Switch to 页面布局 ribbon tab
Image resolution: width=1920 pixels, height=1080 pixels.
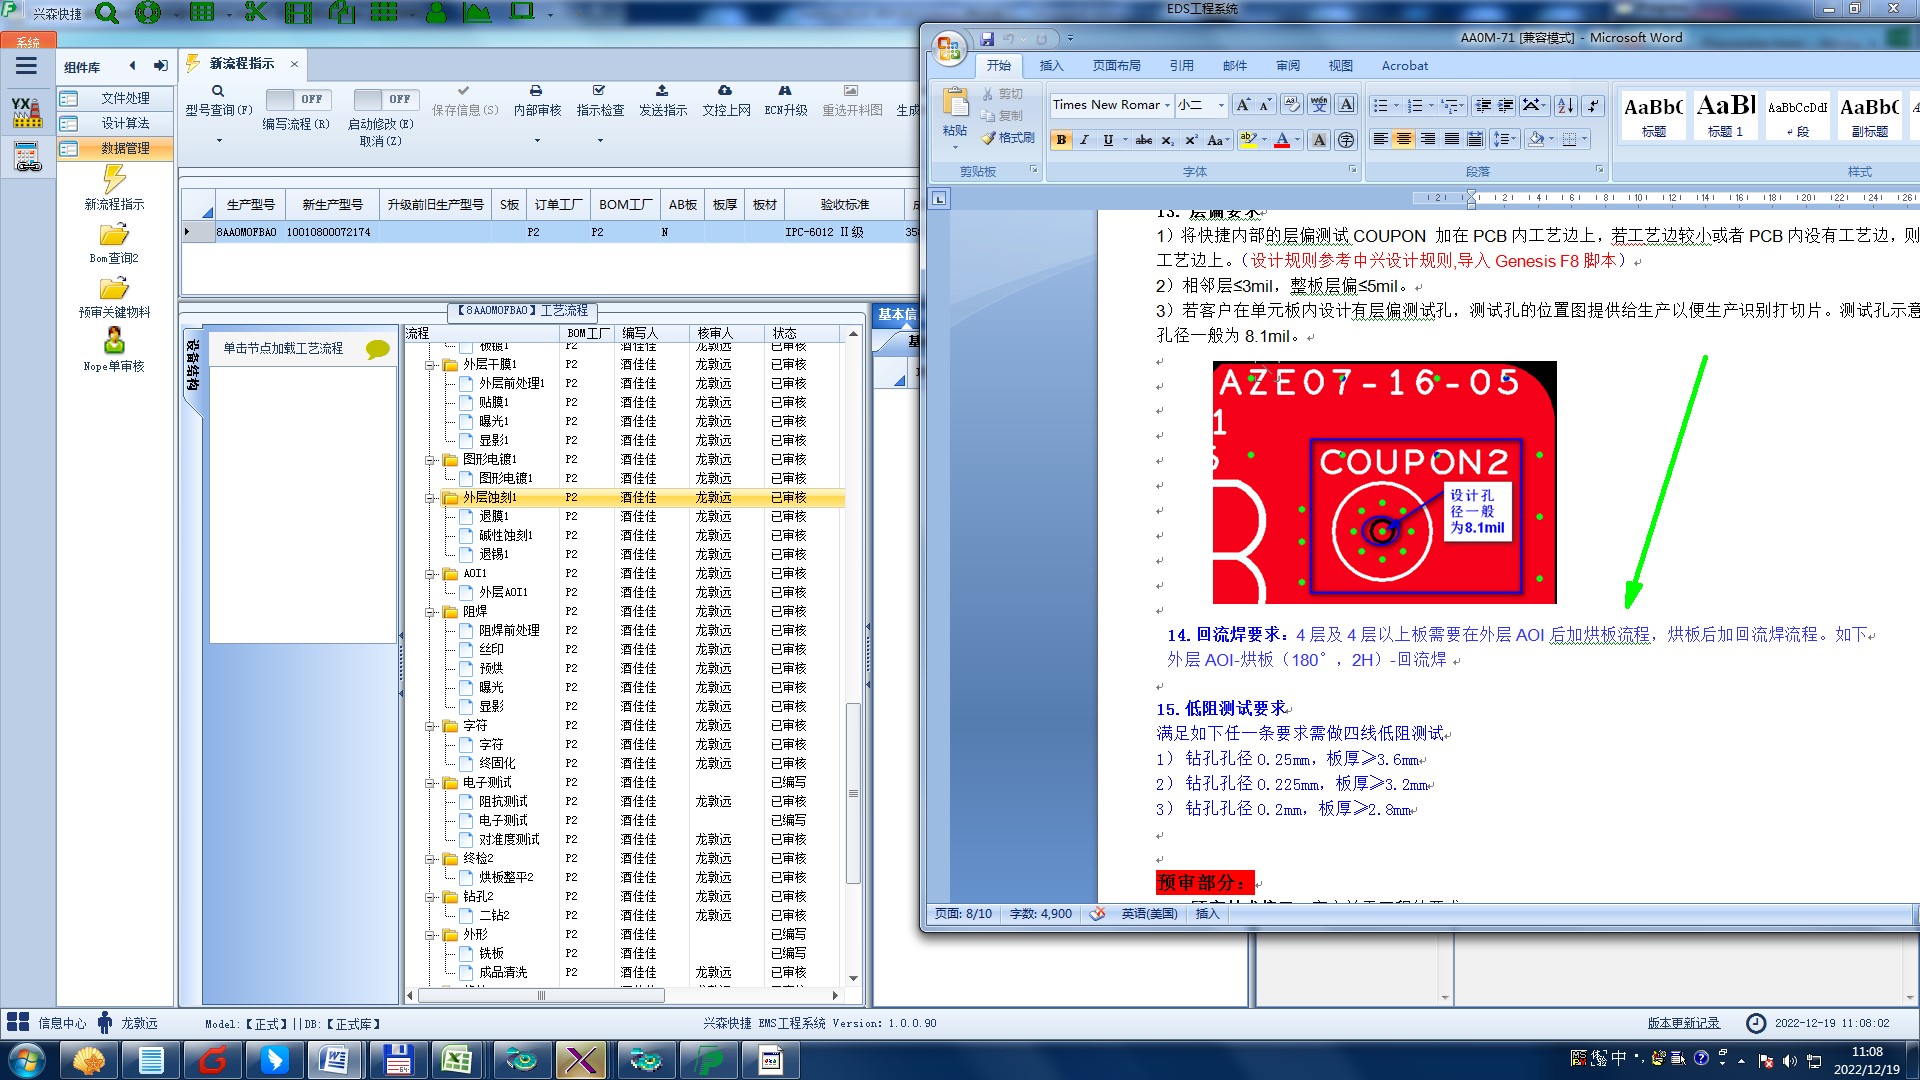[1116, 66]
